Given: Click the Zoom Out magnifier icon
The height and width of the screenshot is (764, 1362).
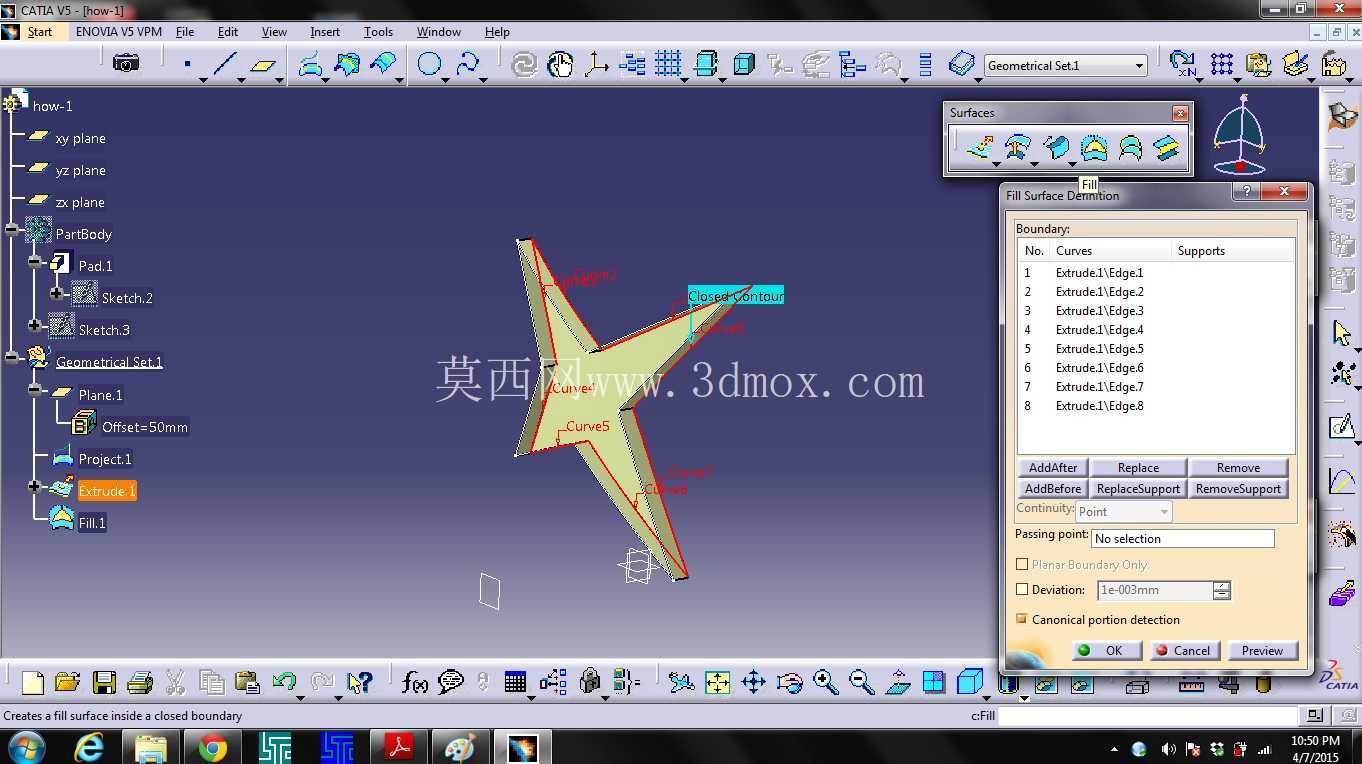Looking at the screenshot, I should point(861,683).
